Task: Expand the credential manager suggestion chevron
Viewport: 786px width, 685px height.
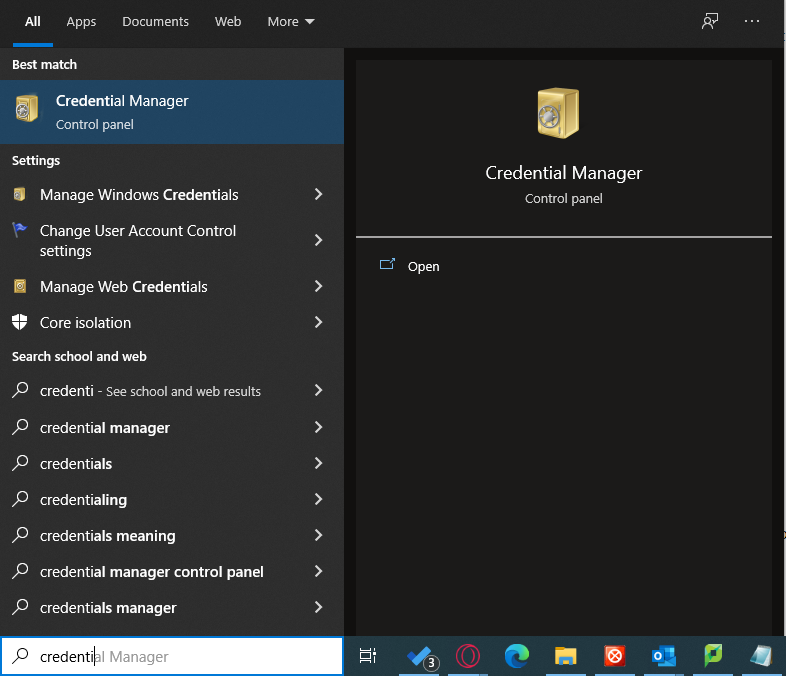Action: coord(318,427)
